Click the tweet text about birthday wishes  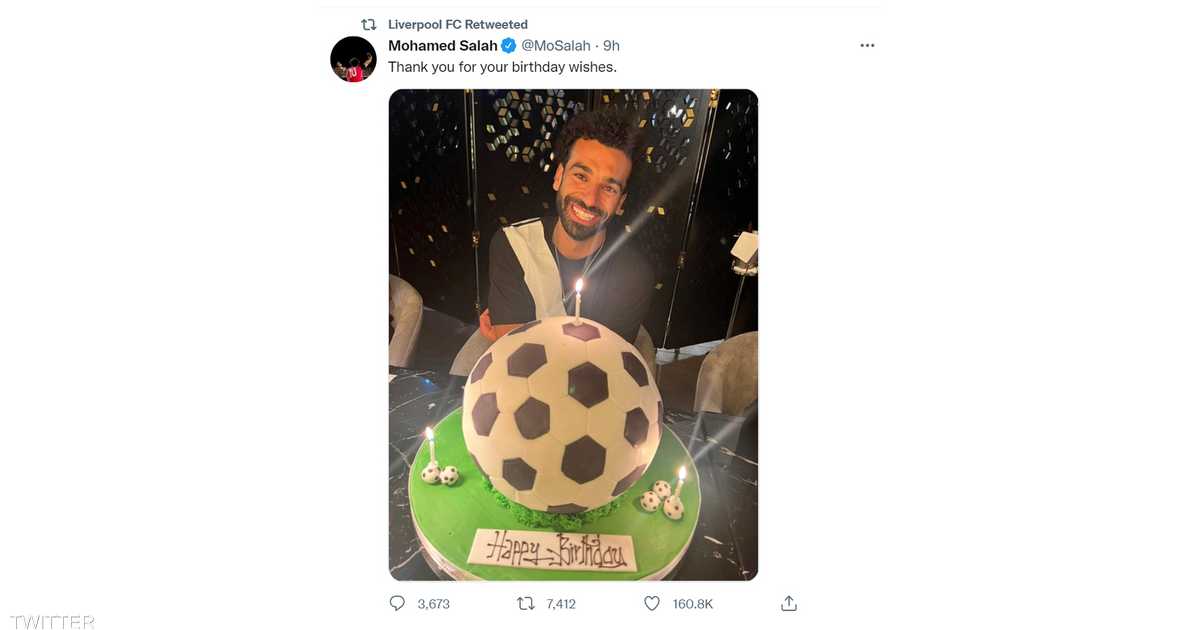[x=502, y=68]
